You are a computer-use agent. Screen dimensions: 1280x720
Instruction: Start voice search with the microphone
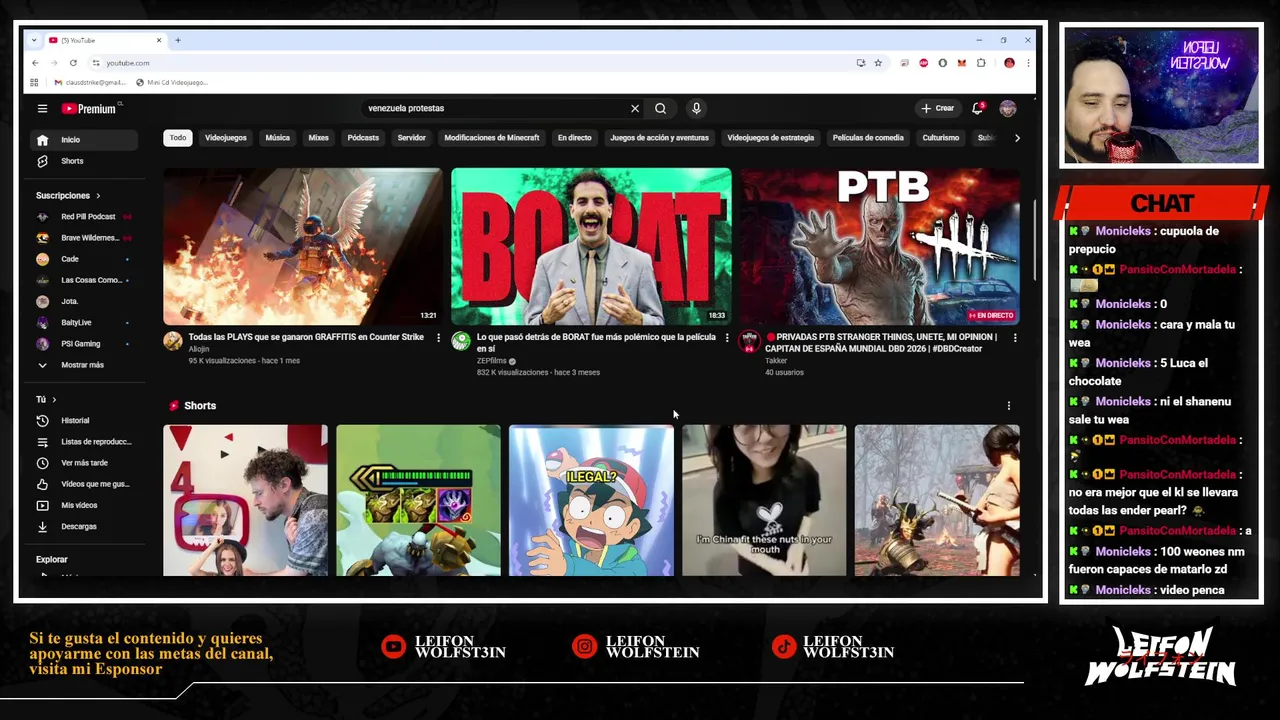click(696, 108)
